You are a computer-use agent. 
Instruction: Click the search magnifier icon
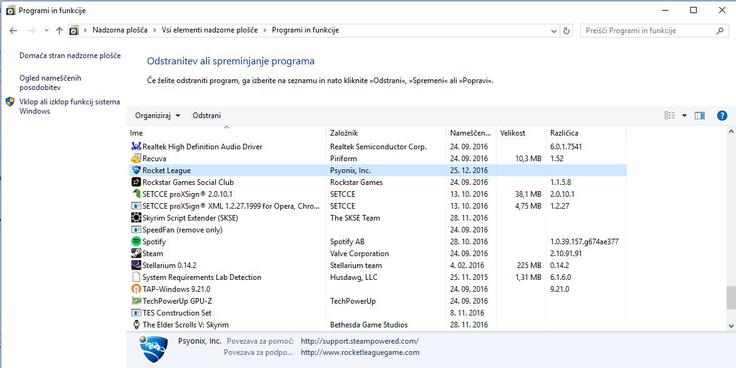[720, 31]
